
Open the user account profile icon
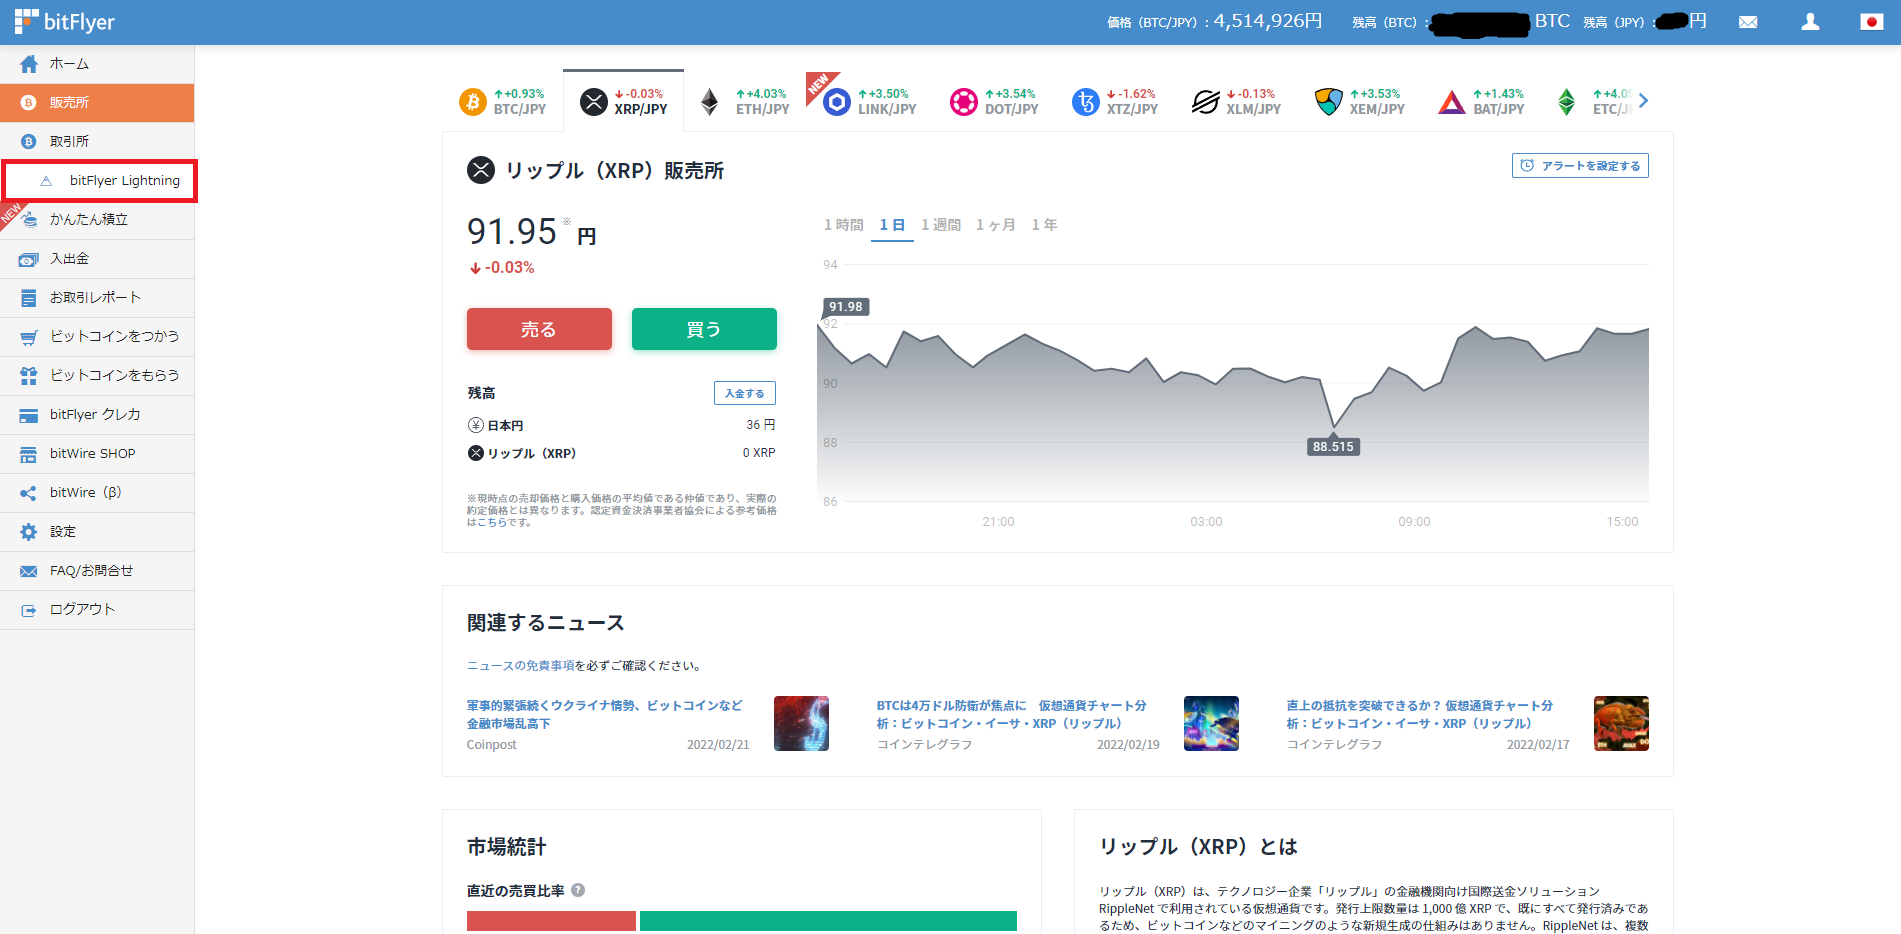click(x=1810, y=22)
